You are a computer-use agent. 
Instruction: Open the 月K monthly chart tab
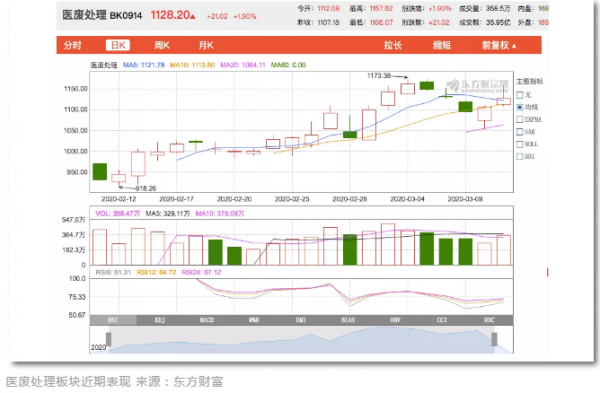[206, 45]
